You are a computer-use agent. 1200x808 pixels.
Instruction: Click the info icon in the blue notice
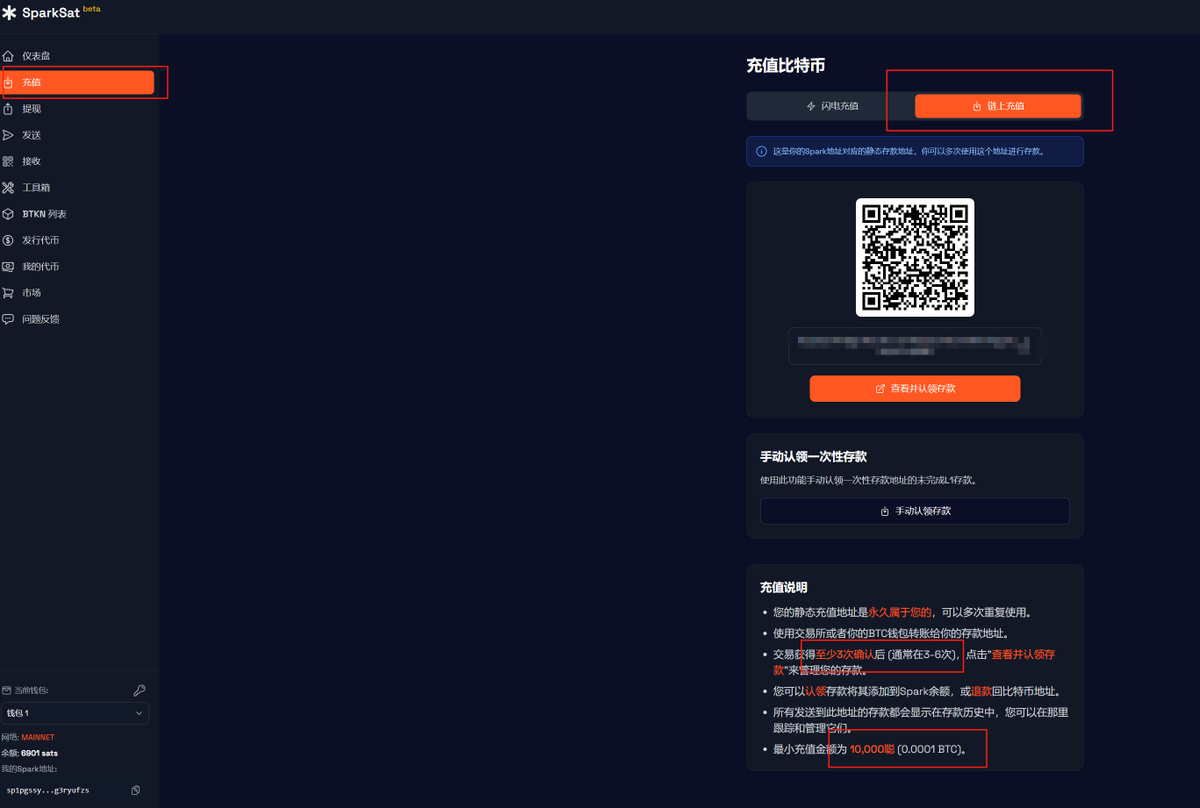(x=761, y=151)
